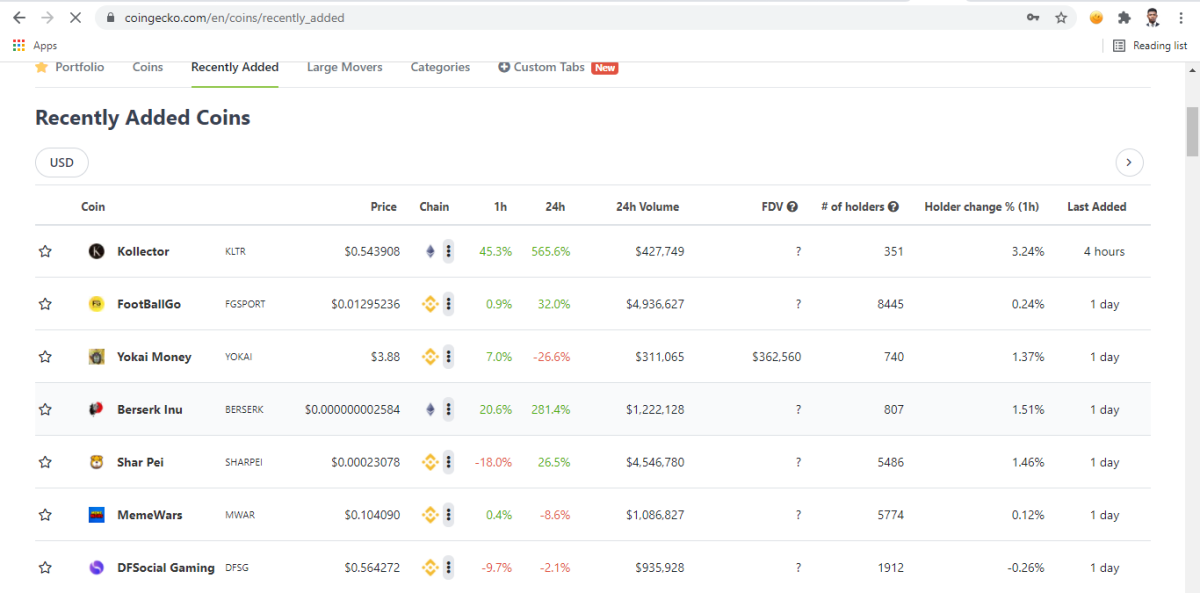This screenshot has height=593, width=1200.
Task: Open the FootBallGo coin page link
Action: coord(149,304)
